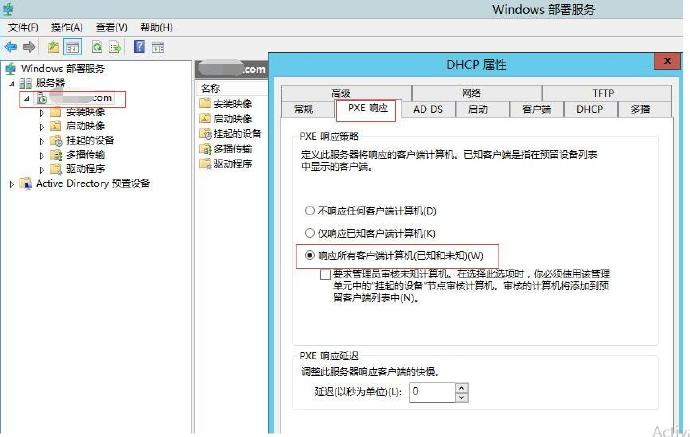
Task: Open the 帮助(H) menu
Action: click(x=156, y=27)
